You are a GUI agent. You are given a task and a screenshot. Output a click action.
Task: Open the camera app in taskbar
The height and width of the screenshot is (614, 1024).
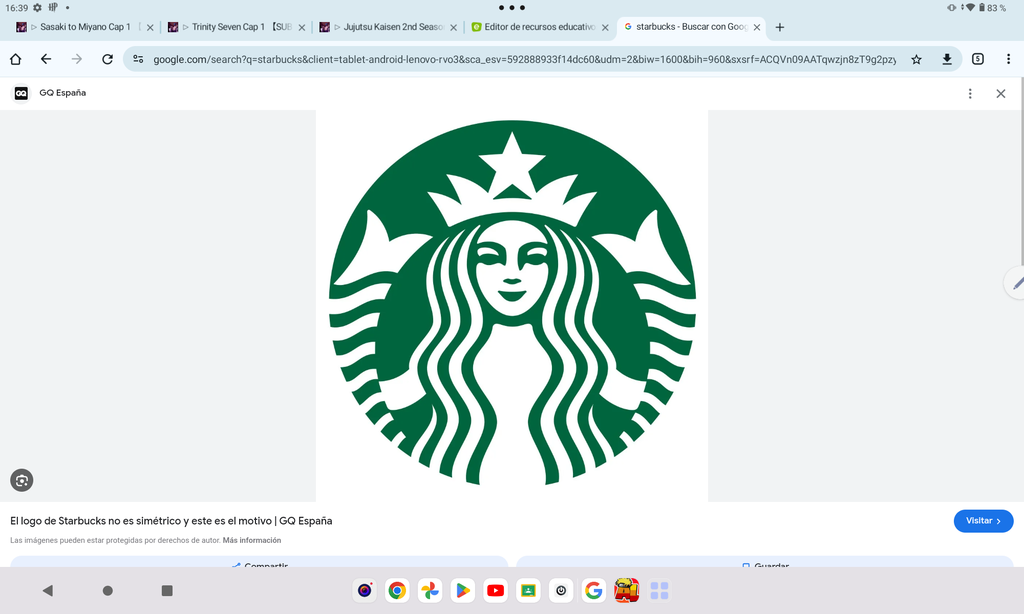364,591
